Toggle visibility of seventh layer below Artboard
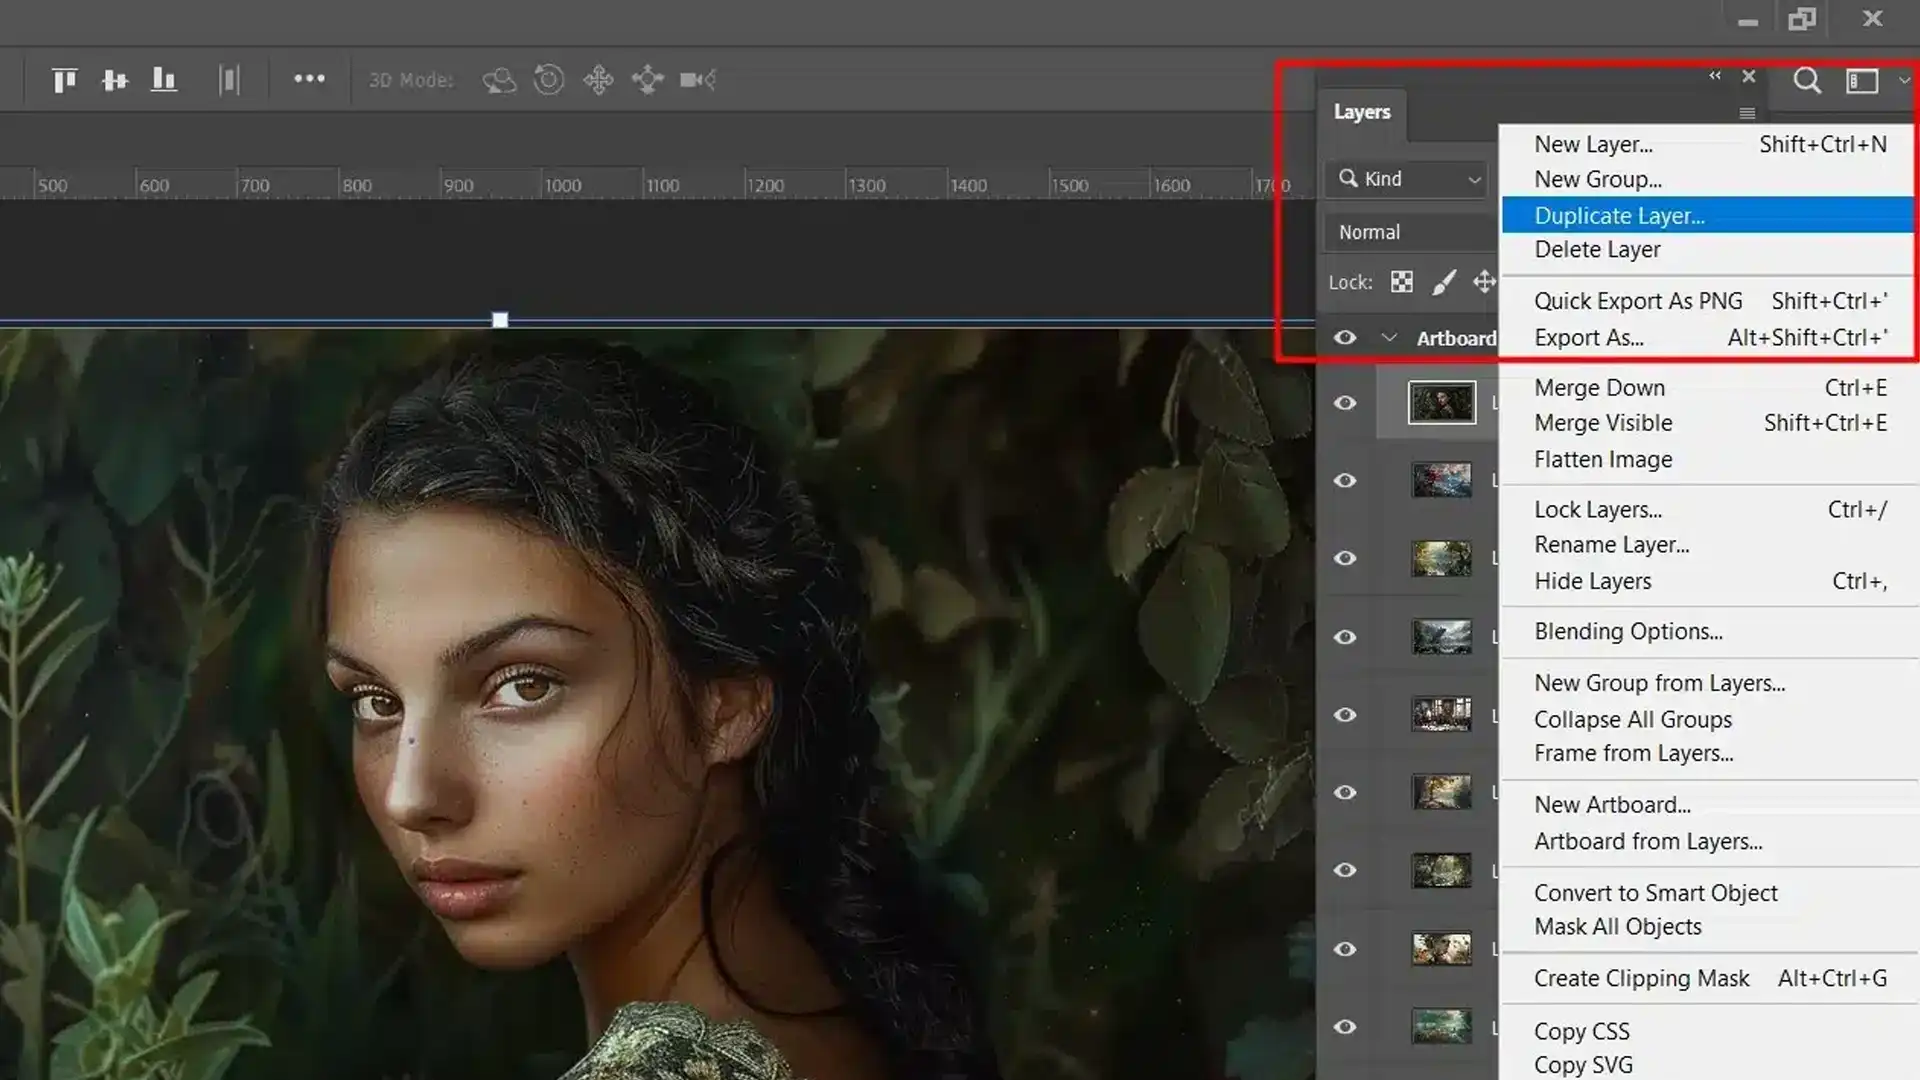 (1345, 871)
